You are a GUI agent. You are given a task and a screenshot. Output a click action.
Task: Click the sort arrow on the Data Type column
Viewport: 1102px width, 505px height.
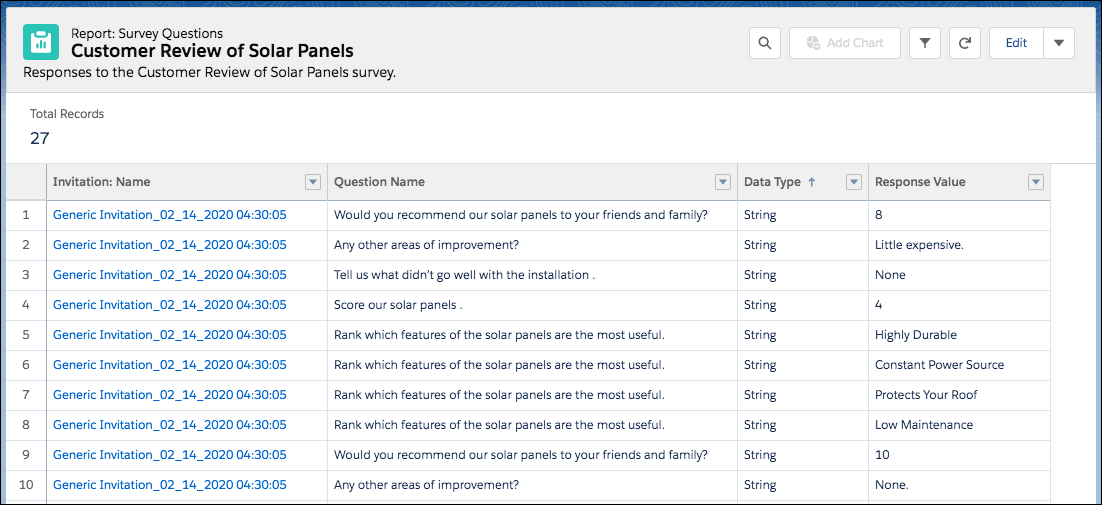pyautogui.click(x=812, y=182)
